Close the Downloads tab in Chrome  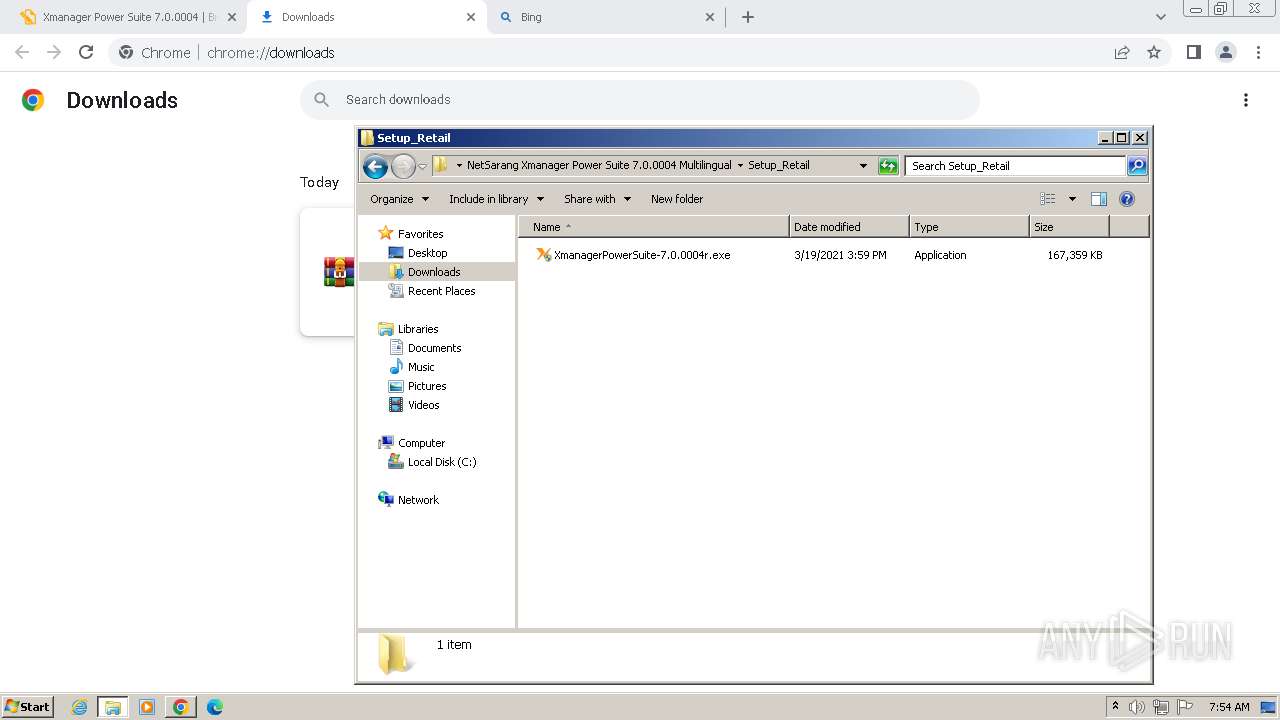tap(471, 17)
